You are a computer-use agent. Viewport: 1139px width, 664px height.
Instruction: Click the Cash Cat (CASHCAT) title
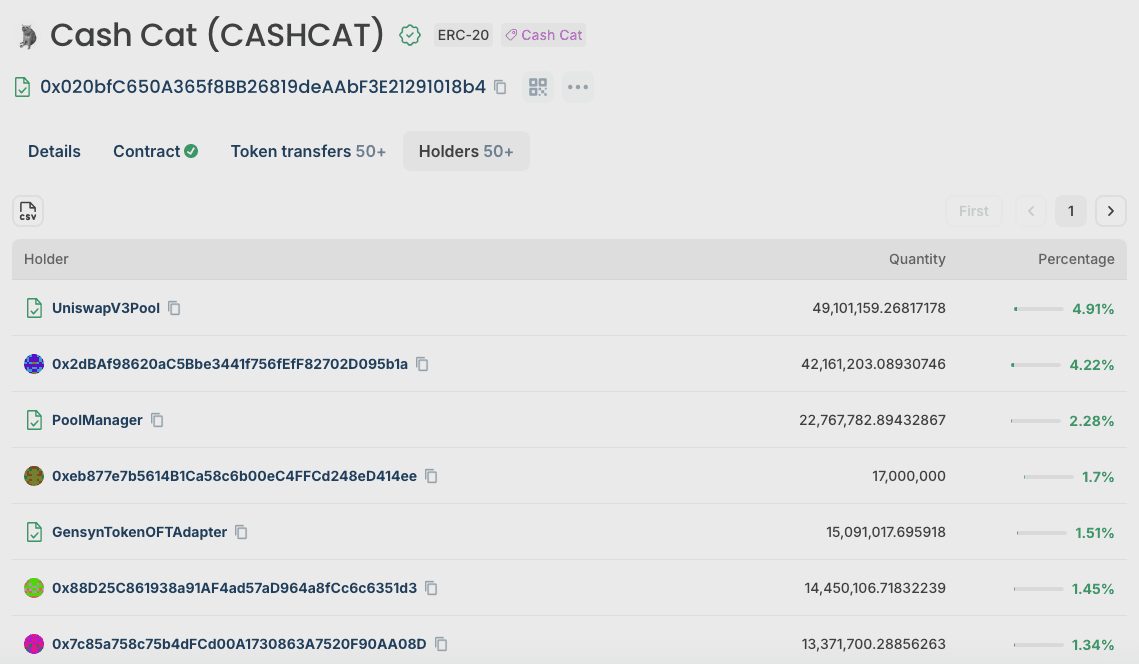coord(216,35)
